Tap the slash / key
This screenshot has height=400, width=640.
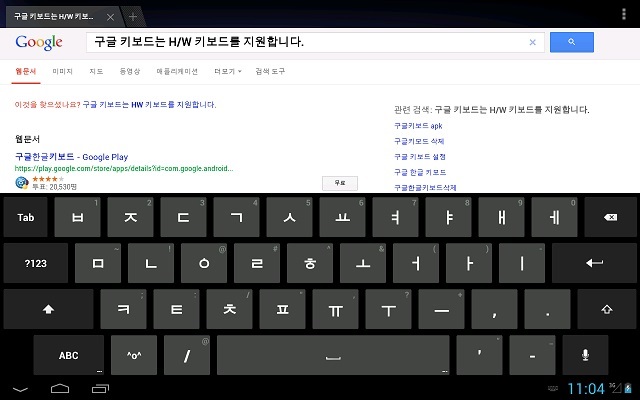[x=187, y=355]
